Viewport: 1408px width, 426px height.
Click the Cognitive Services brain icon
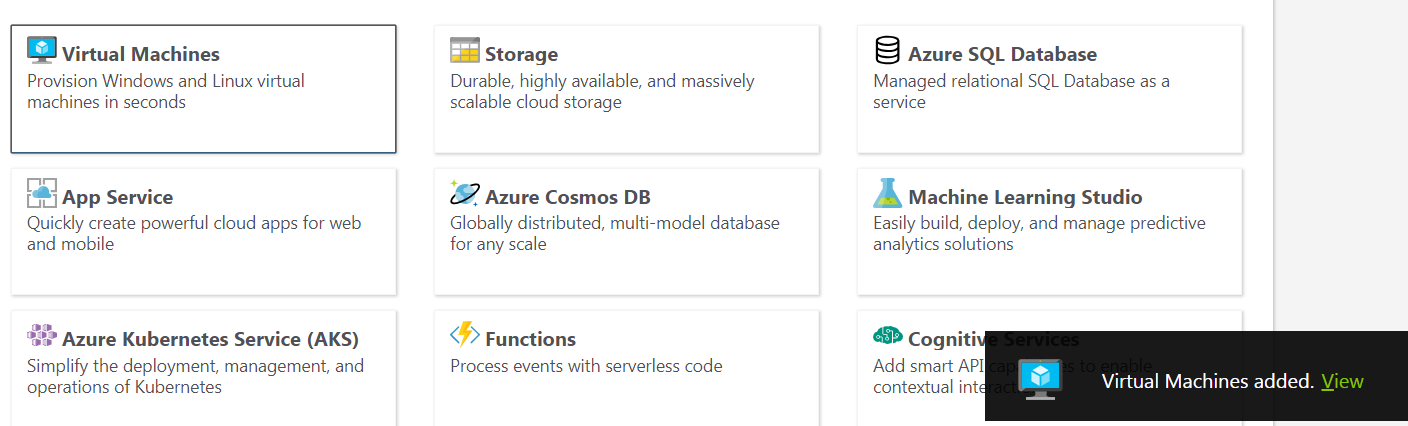(x=887, y=335)
